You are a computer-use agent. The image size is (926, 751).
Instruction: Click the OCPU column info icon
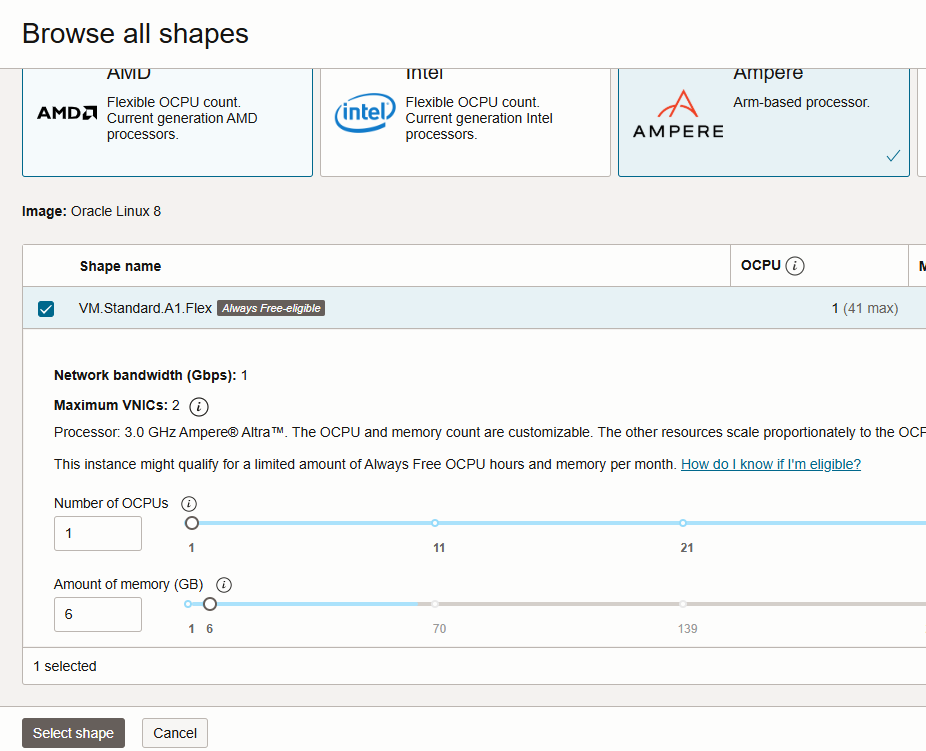(795, 266)
